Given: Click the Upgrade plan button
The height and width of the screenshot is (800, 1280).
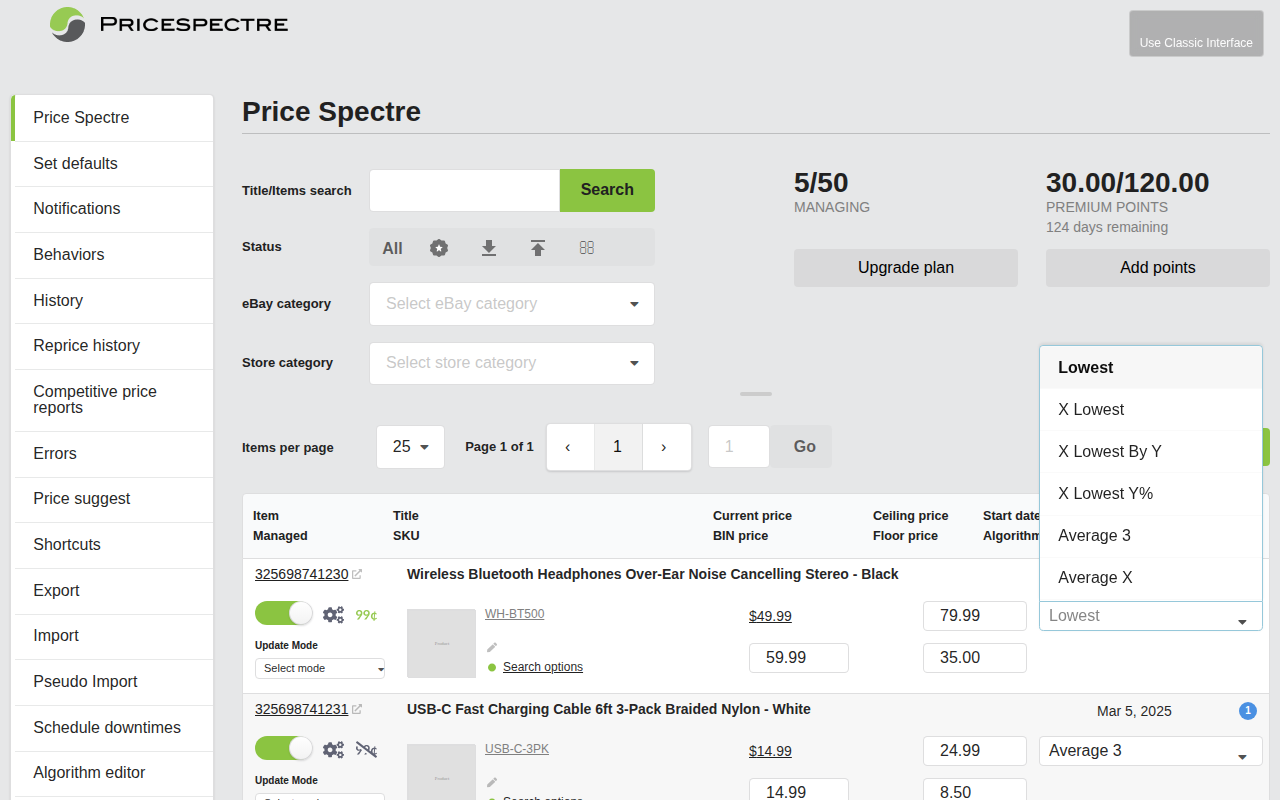Looking at the screenshot, I should pyautogui.click(x=905, y=267).
